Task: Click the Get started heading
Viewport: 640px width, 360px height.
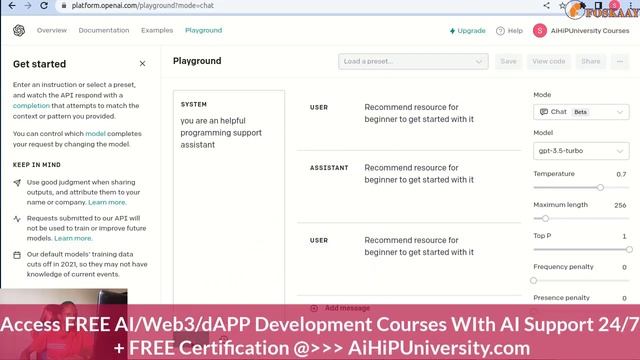Action: 39,64
